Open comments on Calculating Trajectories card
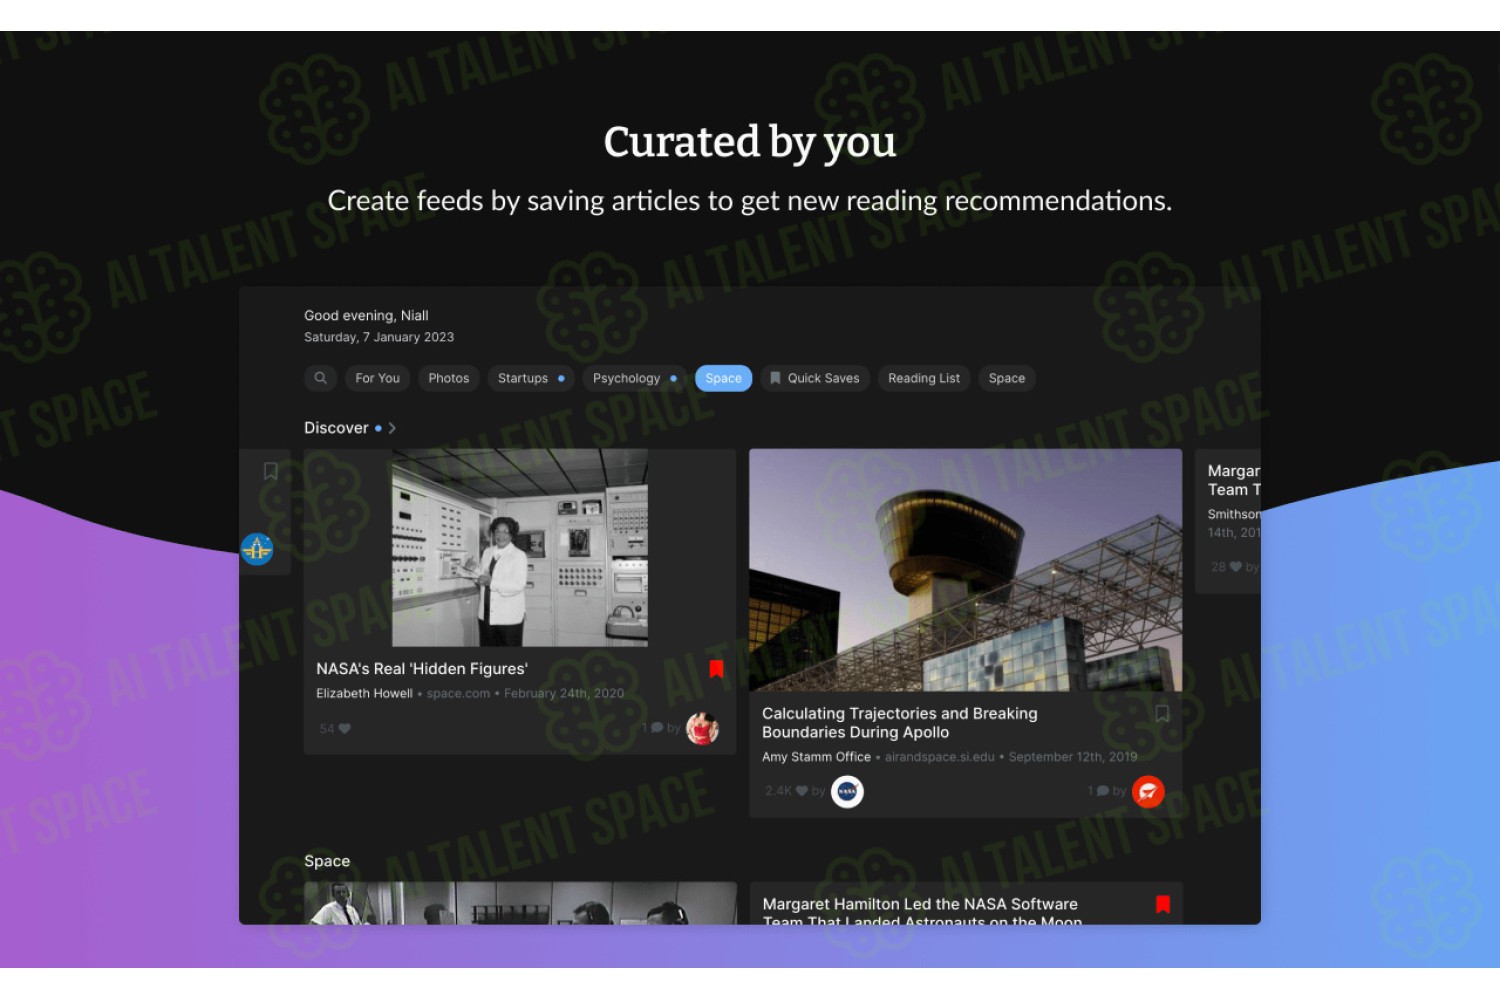Screen dimensions: 1500x1000 (1103, 791)
